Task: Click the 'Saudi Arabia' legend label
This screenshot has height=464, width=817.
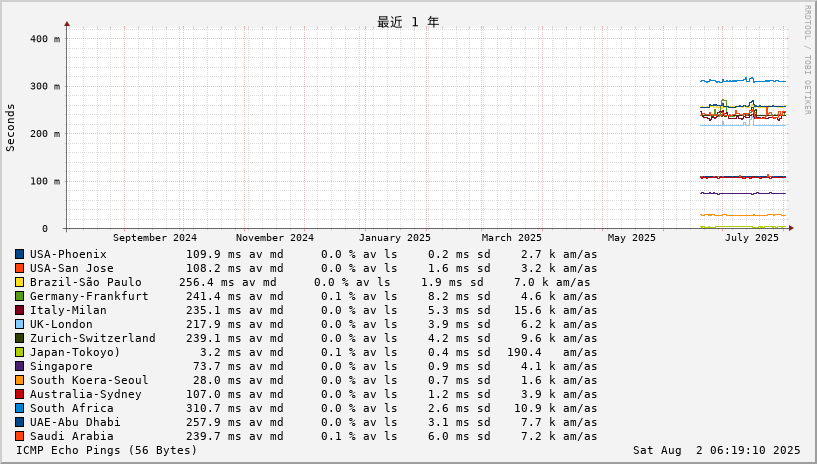Action: 71,436
